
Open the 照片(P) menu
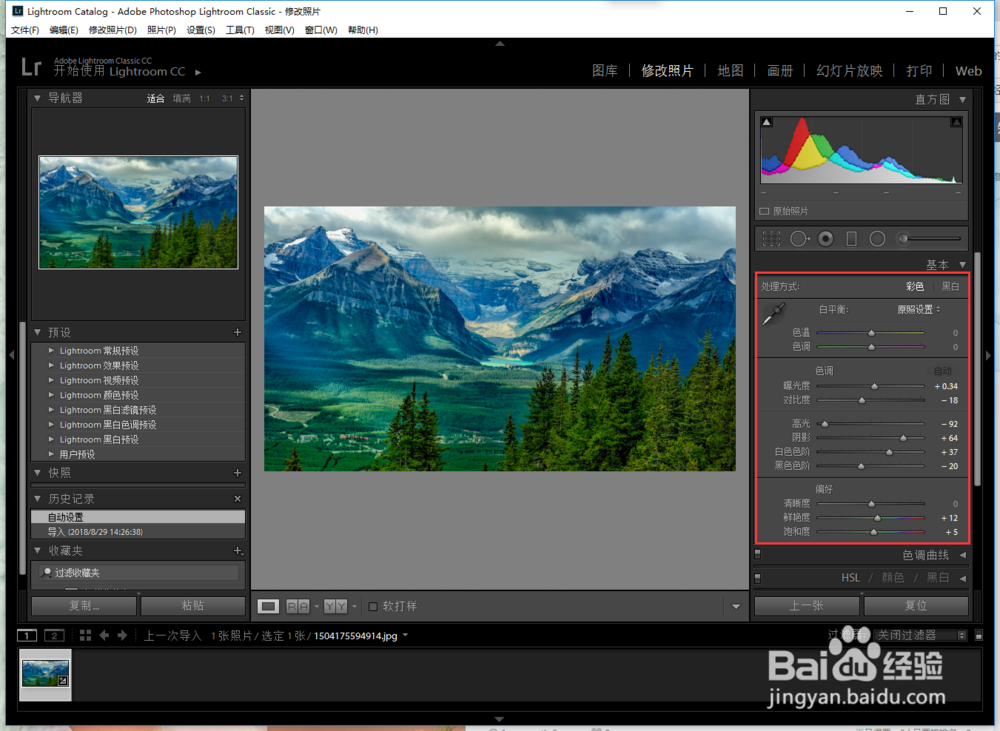161,30
